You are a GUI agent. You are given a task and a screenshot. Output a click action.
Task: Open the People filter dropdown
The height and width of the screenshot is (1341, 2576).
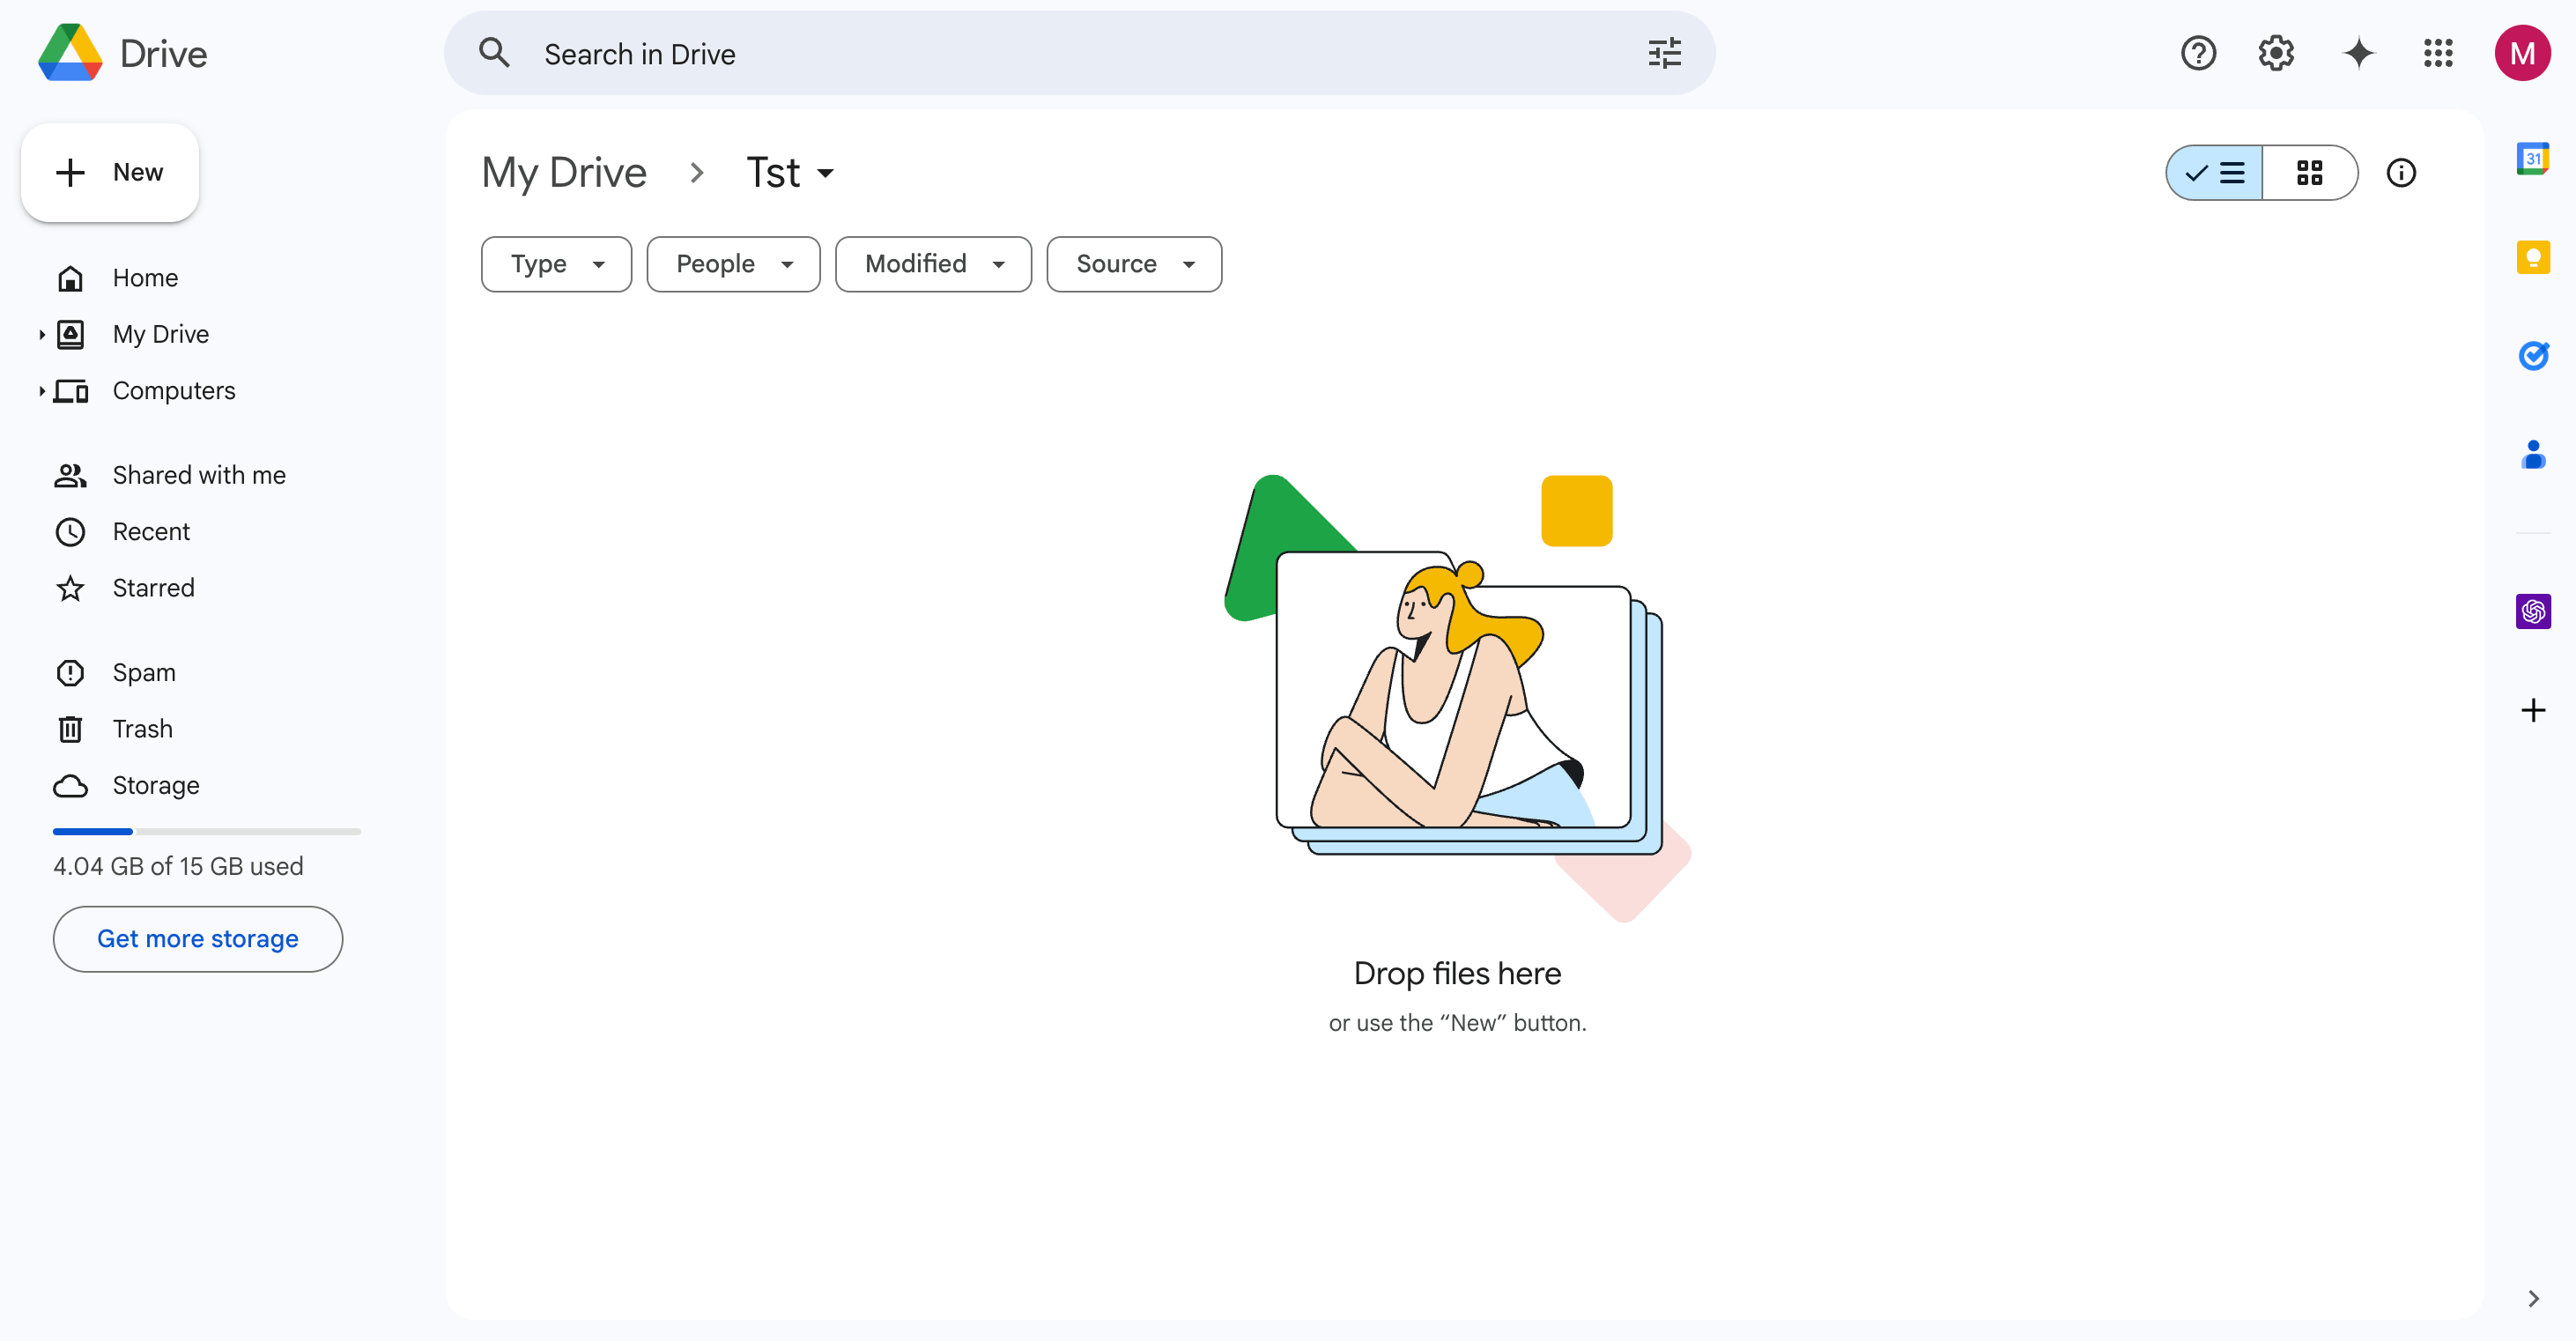pyautogui.click(x=733, y=264)
